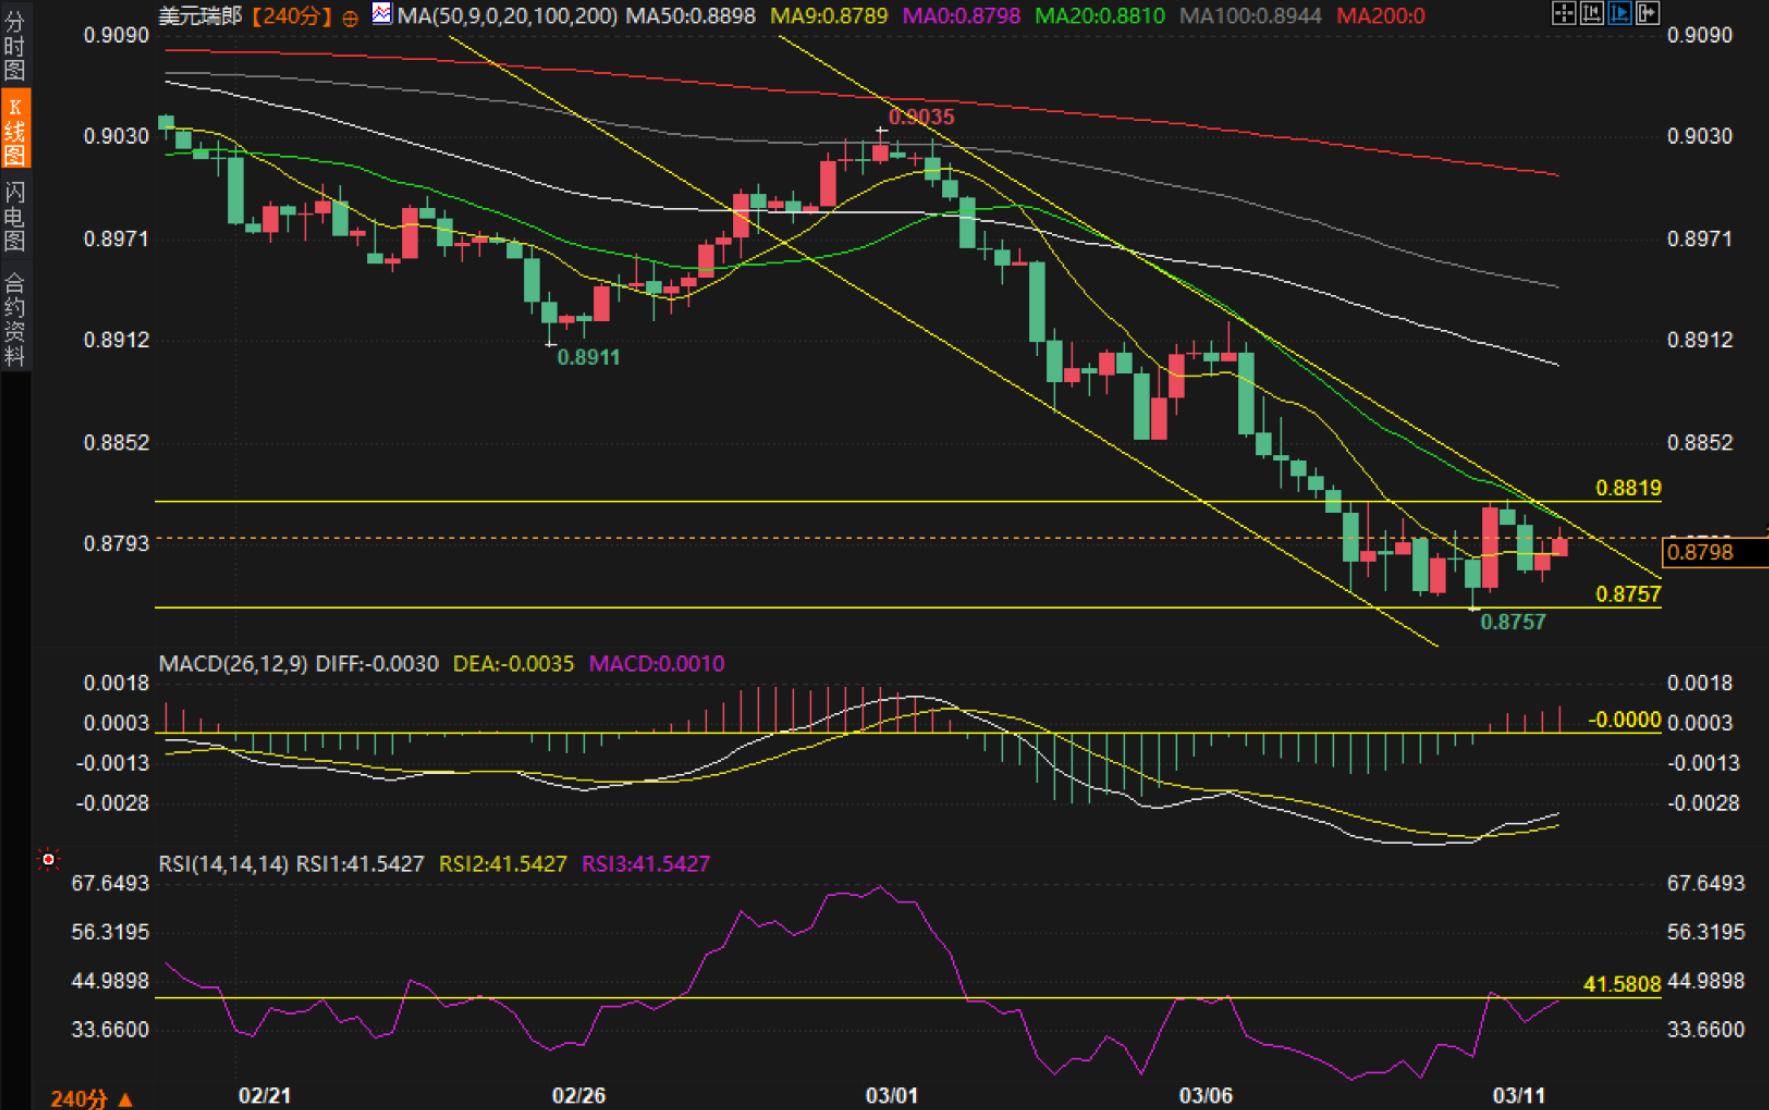Click the red sun alert icon beside RSI
Viewport: 1769px width, 1110px height.
[47, 859]
